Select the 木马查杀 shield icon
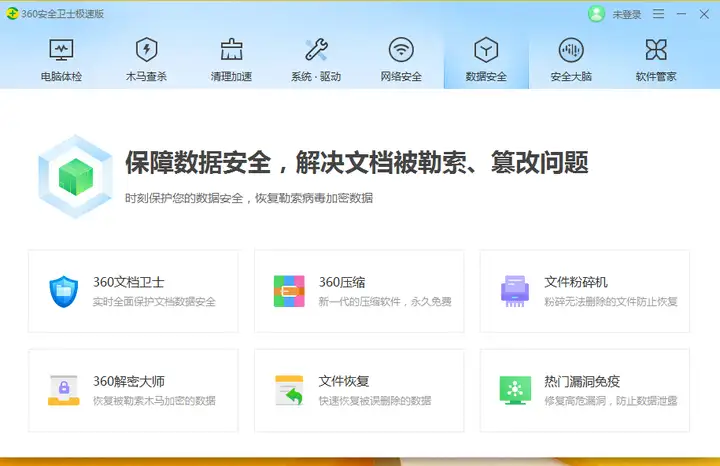 pos(146,50)
